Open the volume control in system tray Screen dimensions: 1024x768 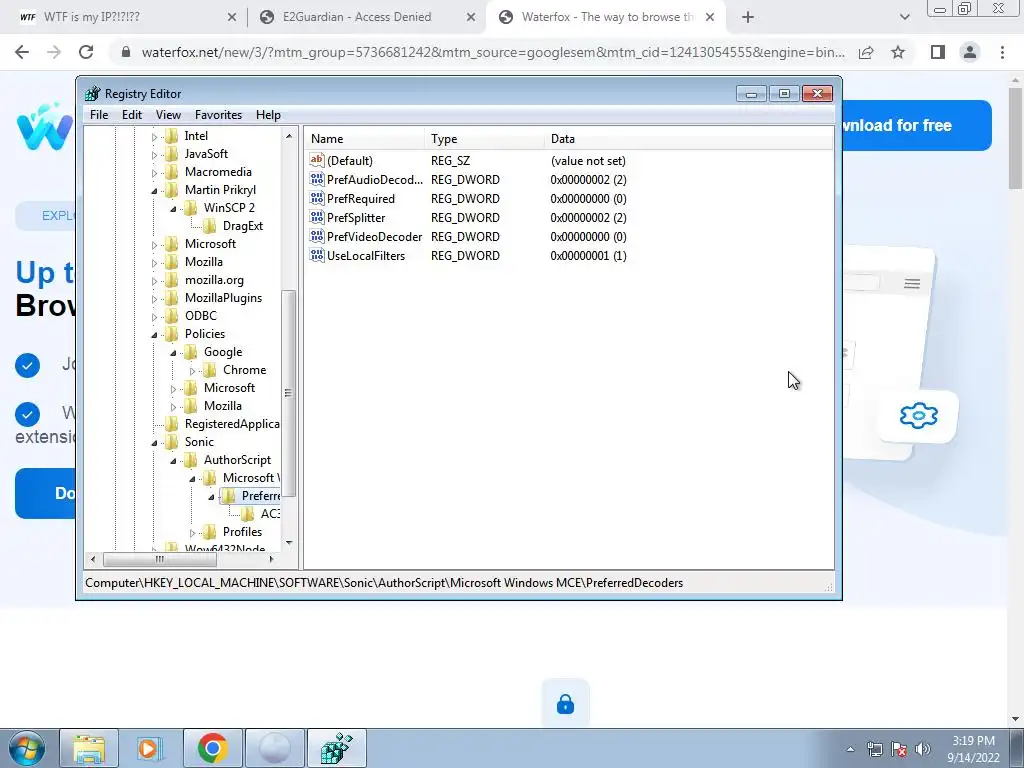tap(923, 749)
